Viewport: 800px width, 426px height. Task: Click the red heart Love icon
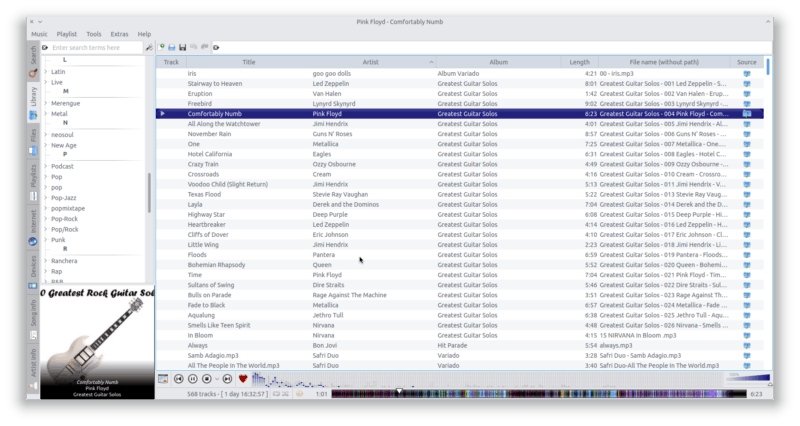tap(243, 379)
